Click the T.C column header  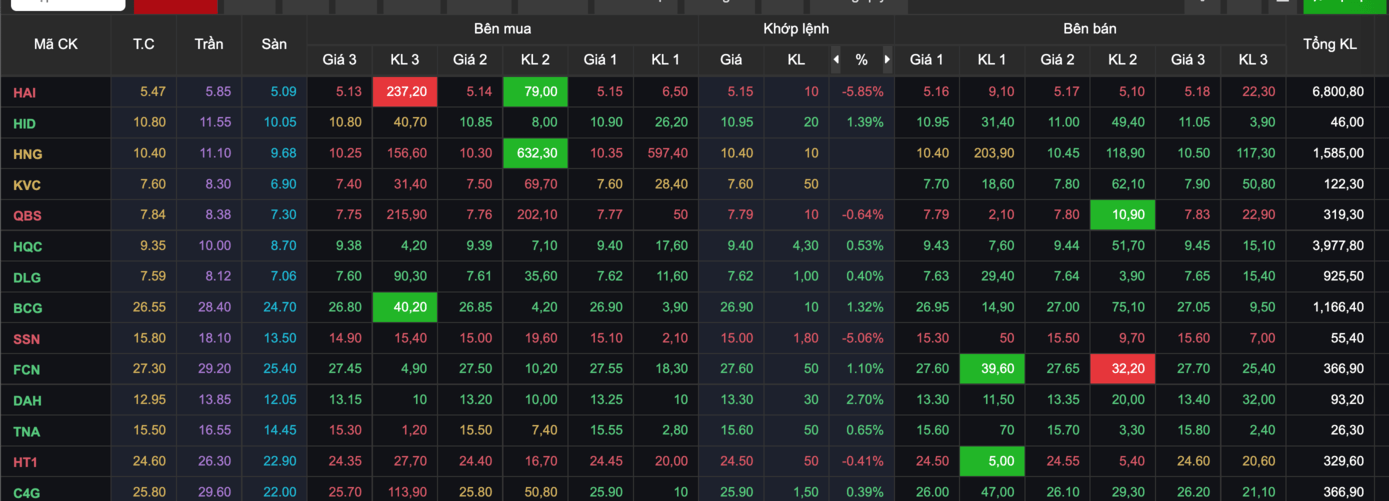pos(144,44)
